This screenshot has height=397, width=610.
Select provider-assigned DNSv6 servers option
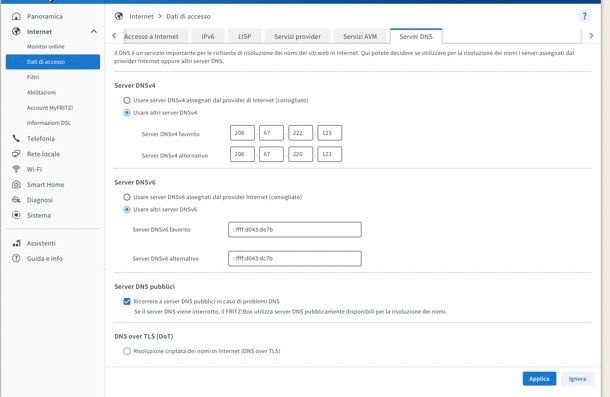coord(127,197)
